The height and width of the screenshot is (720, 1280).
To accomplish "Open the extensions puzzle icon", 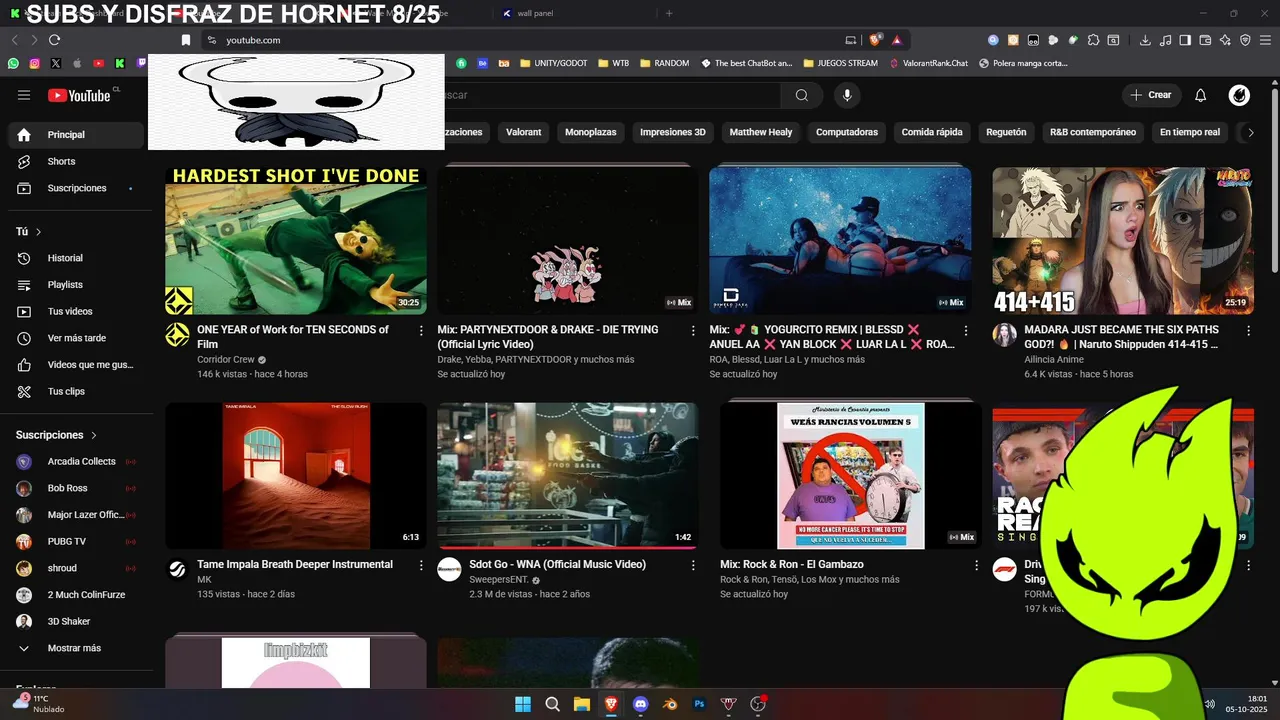I will (x=1093, y=40).
